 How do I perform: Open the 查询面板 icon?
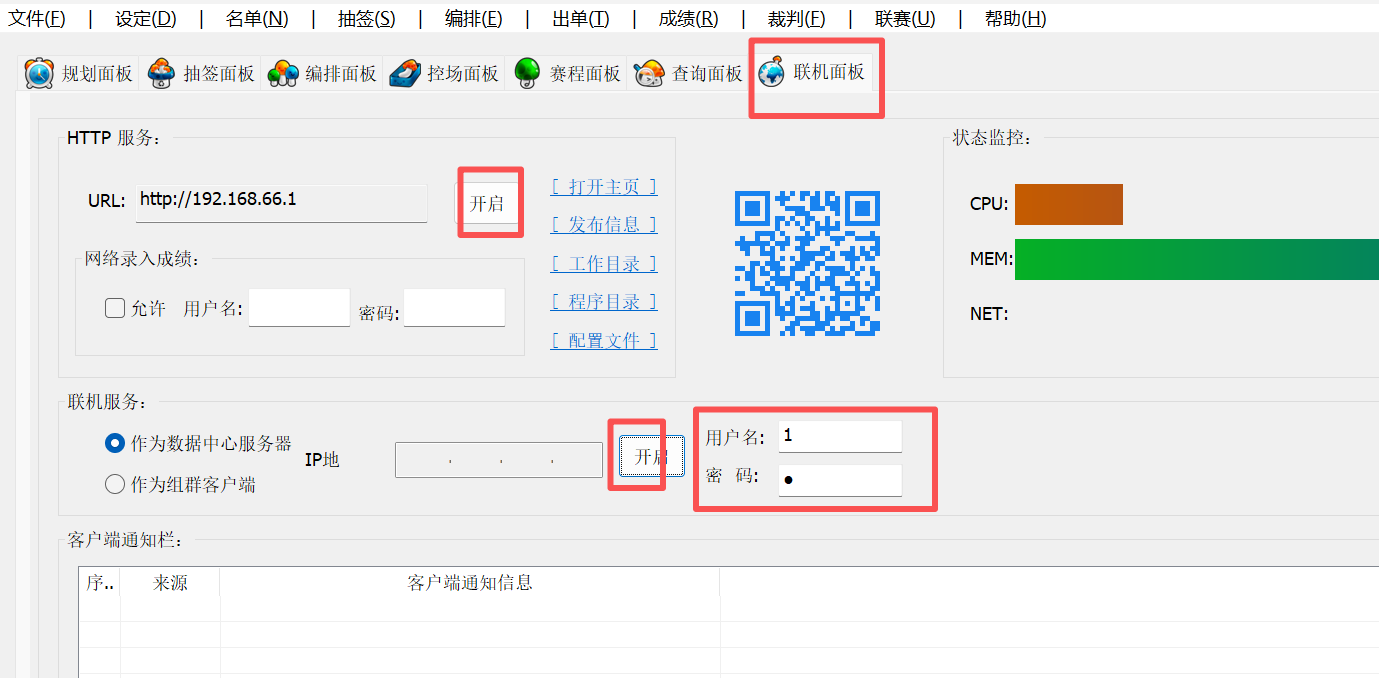tap(649, 73)
